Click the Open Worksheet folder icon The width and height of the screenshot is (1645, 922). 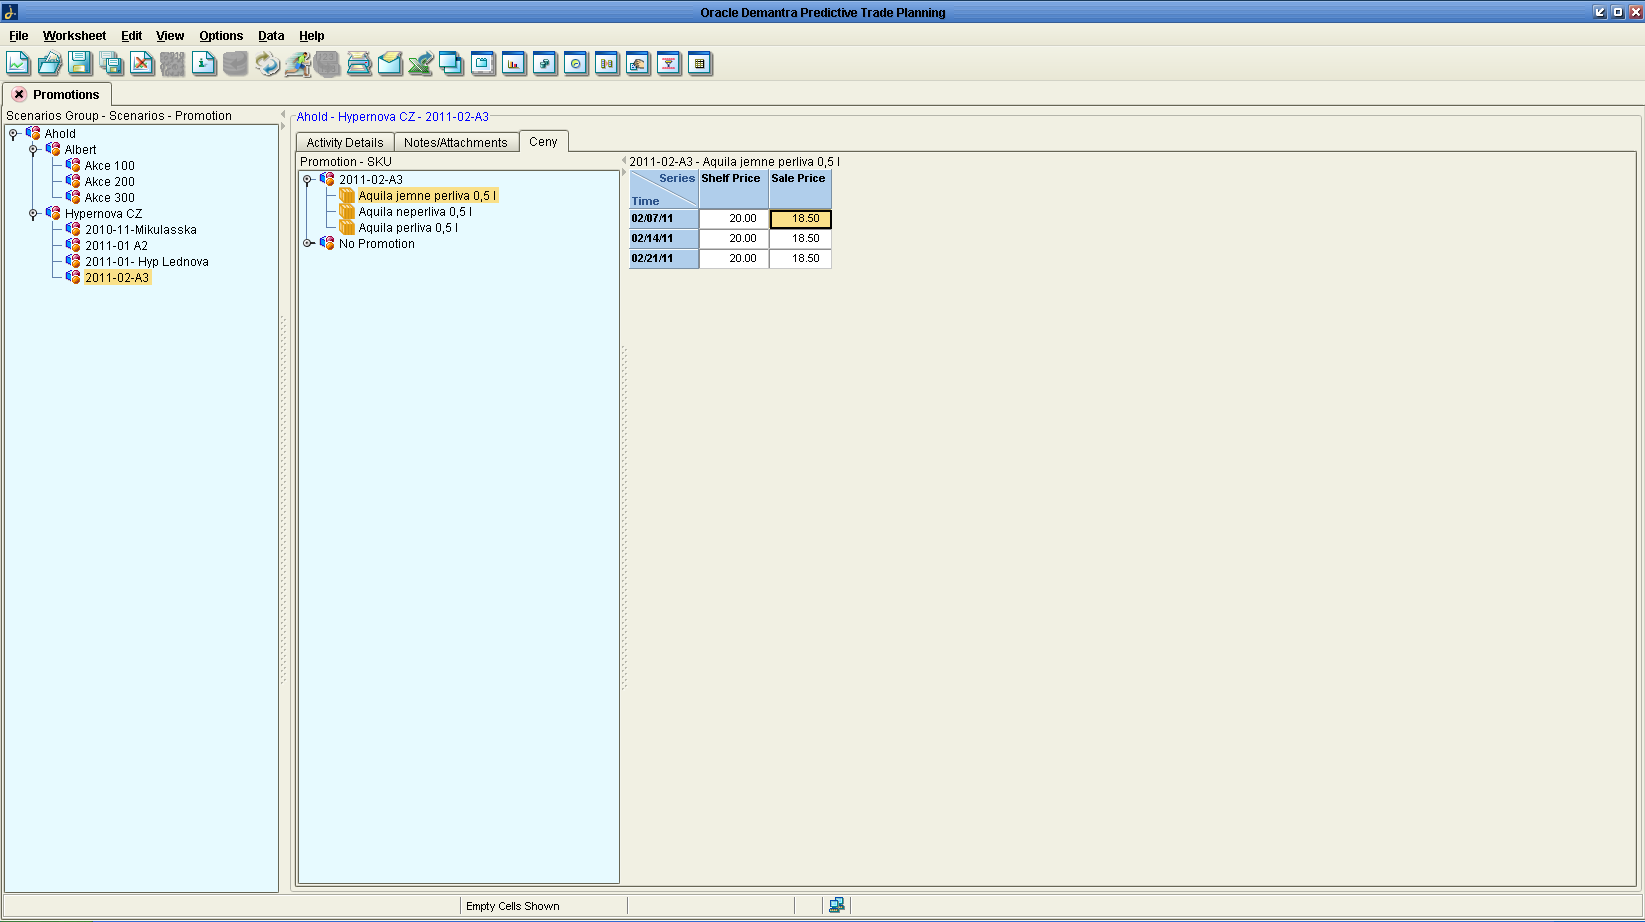(x=49, y=63)
